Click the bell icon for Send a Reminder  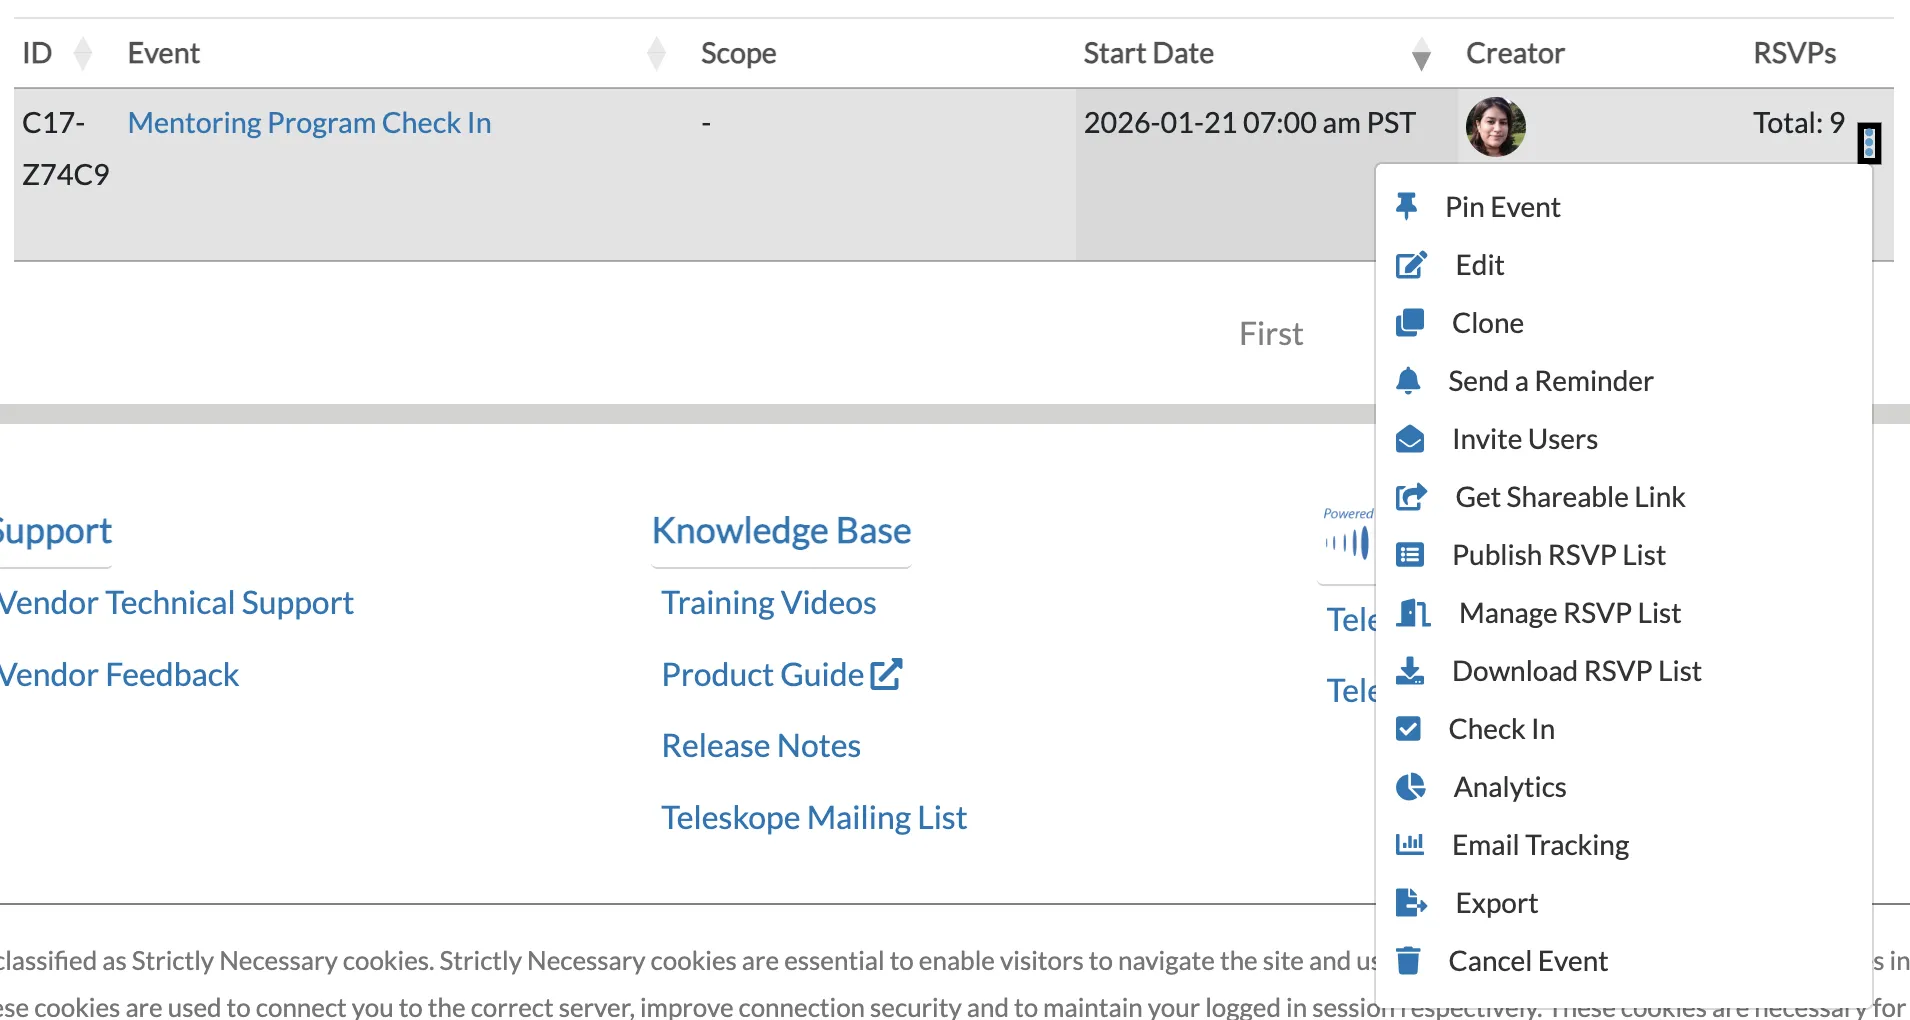tap(1408, 380)
